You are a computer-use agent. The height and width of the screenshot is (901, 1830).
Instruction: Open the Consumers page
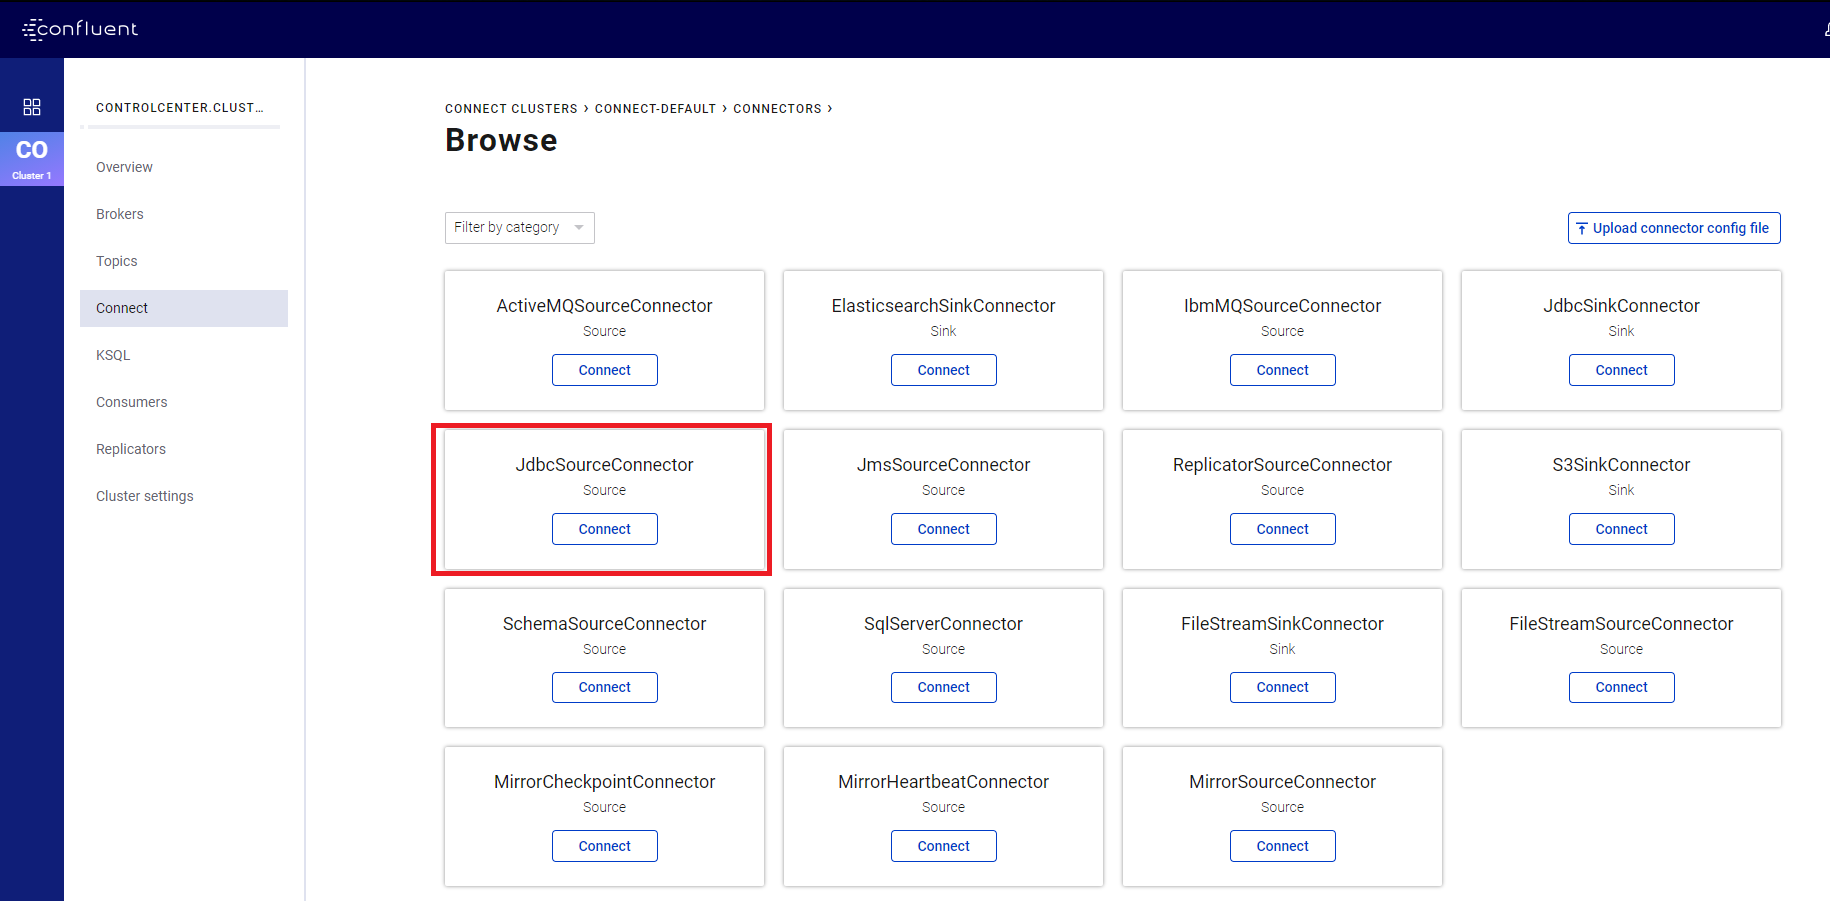(131, 402)
